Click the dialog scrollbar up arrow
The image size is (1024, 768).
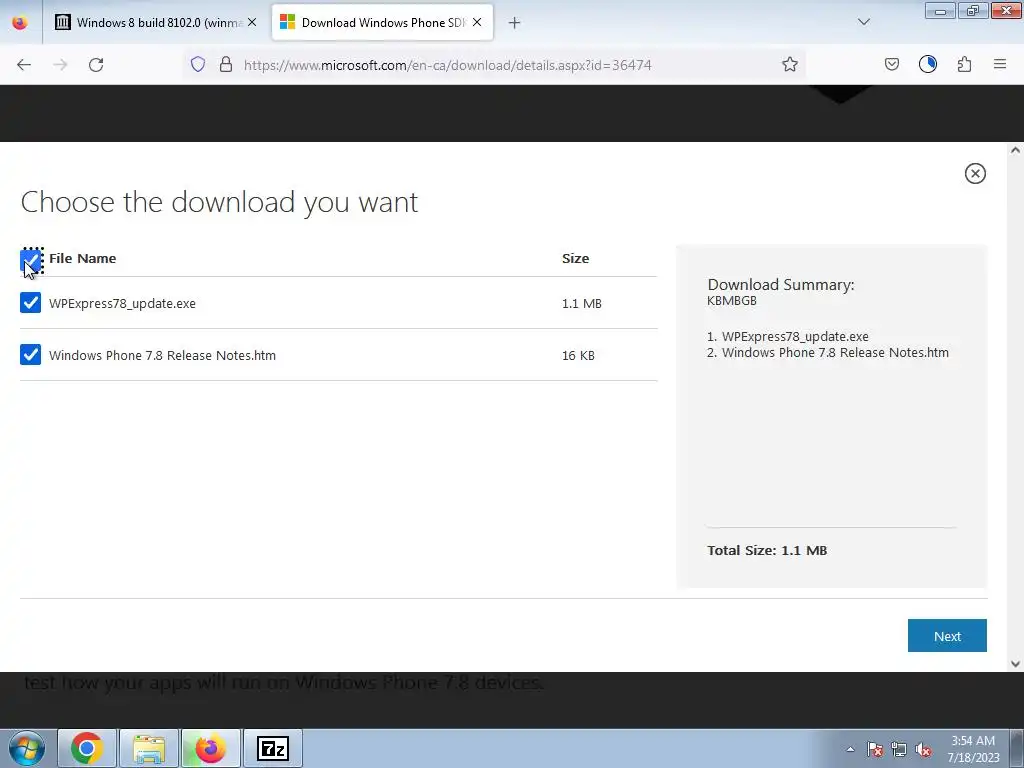(1016, 150)
